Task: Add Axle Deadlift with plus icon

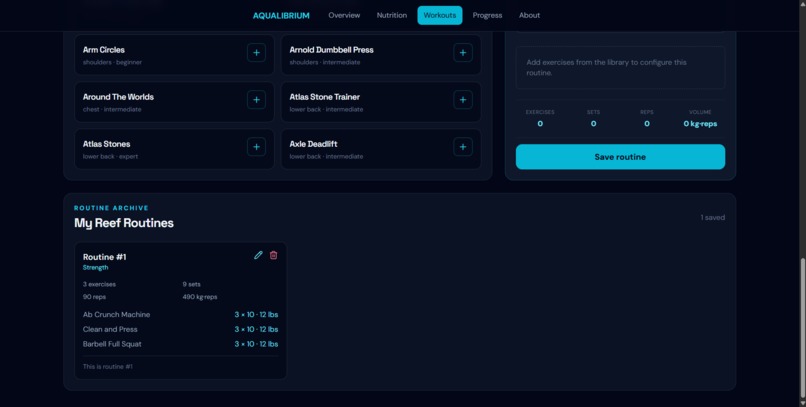Action: (x=463, y=147)
